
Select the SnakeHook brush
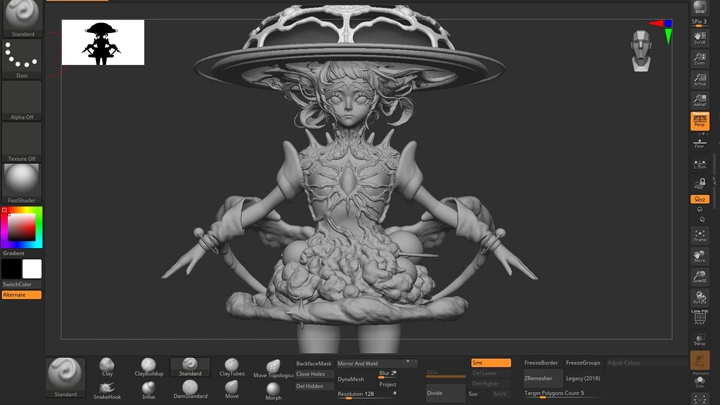(107, 390)
